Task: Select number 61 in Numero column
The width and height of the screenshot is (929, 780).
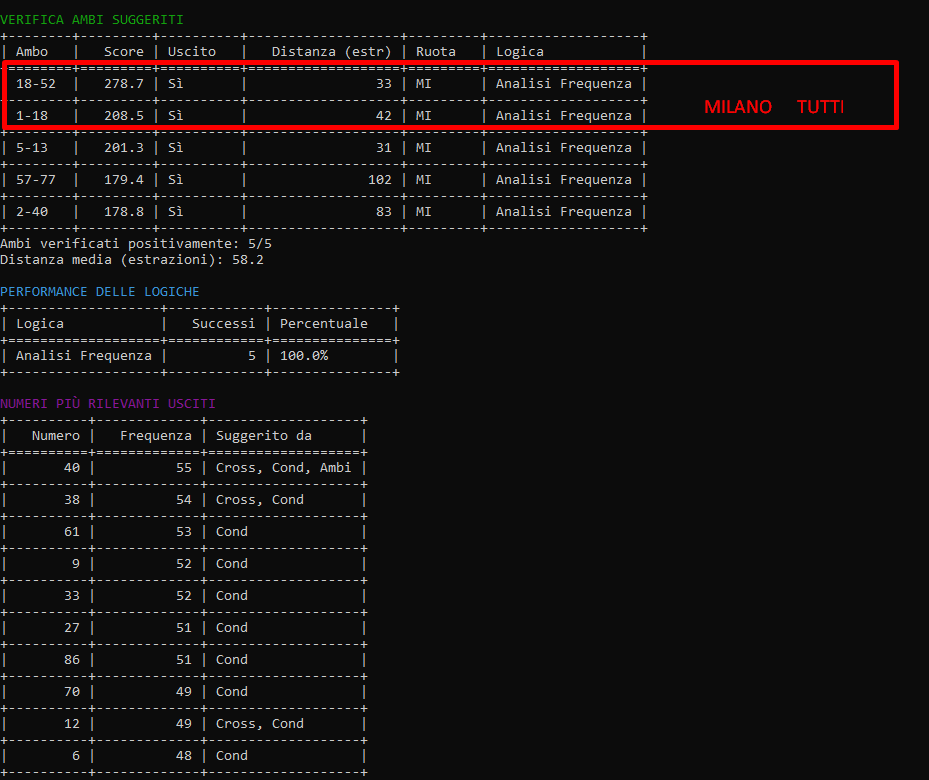Action: (x=72, y=531)
